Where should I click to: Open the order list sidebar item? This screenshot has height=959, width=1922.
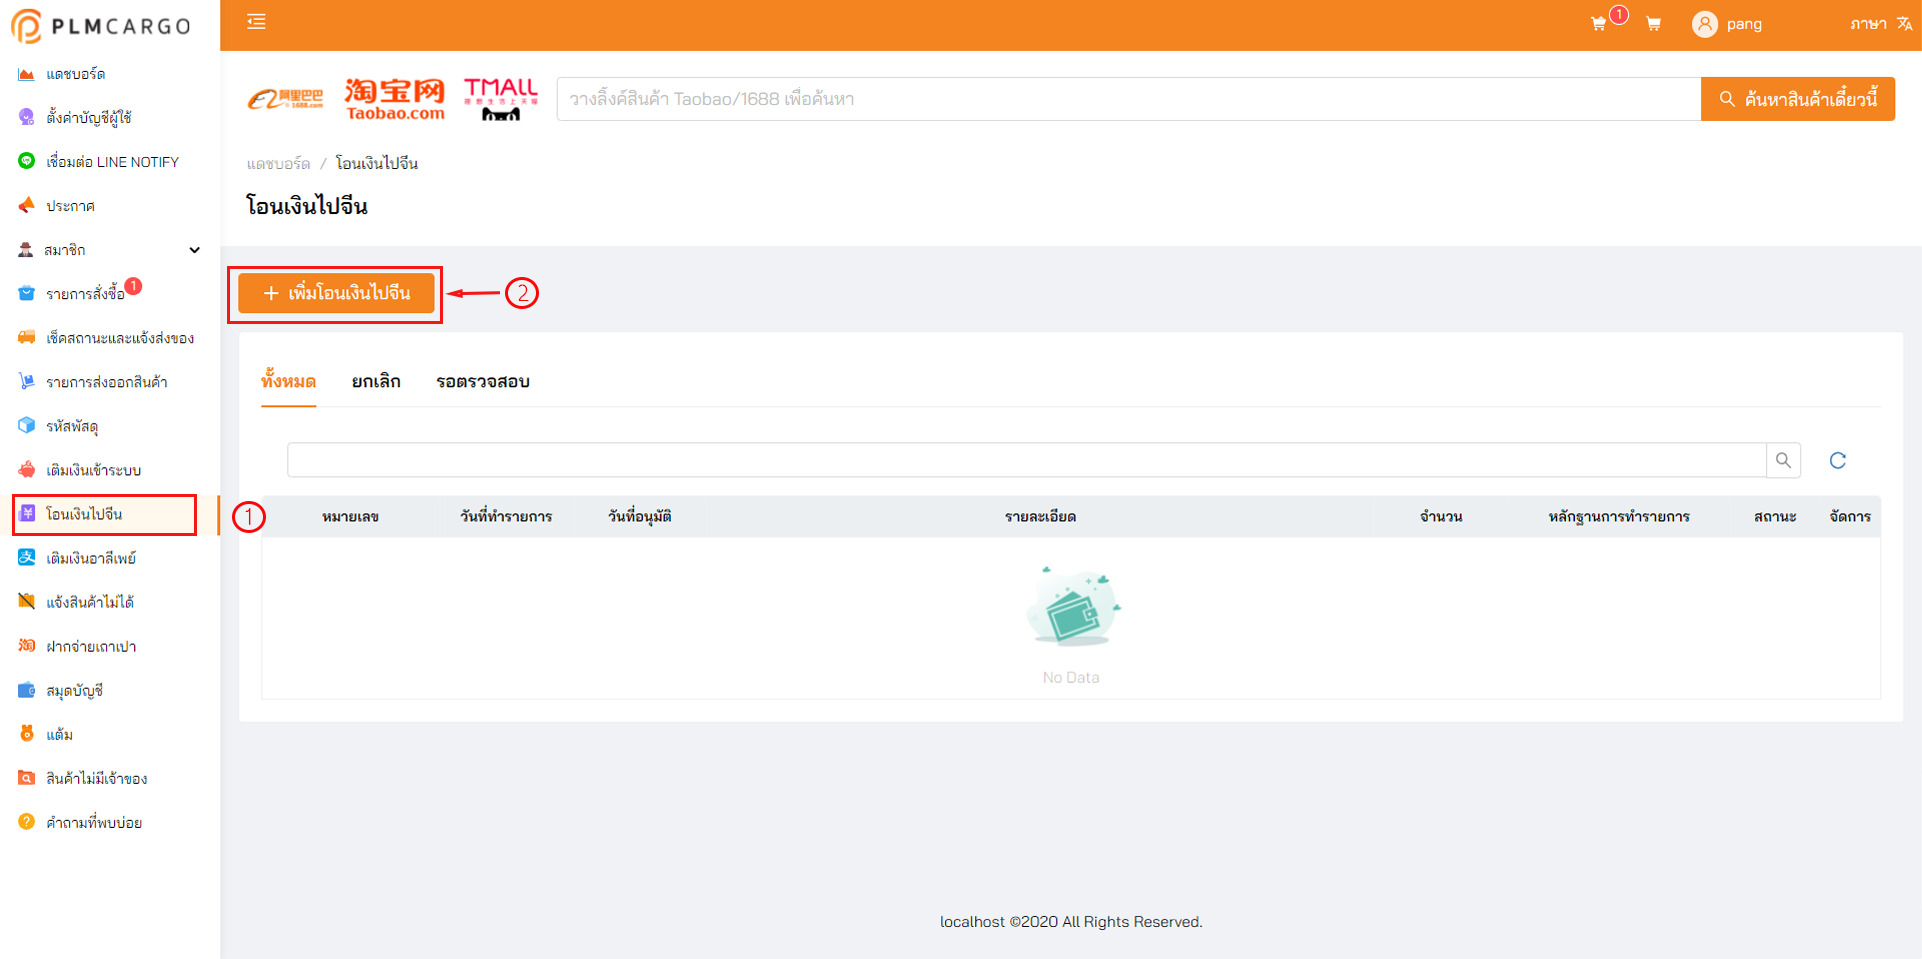point(85,294)
